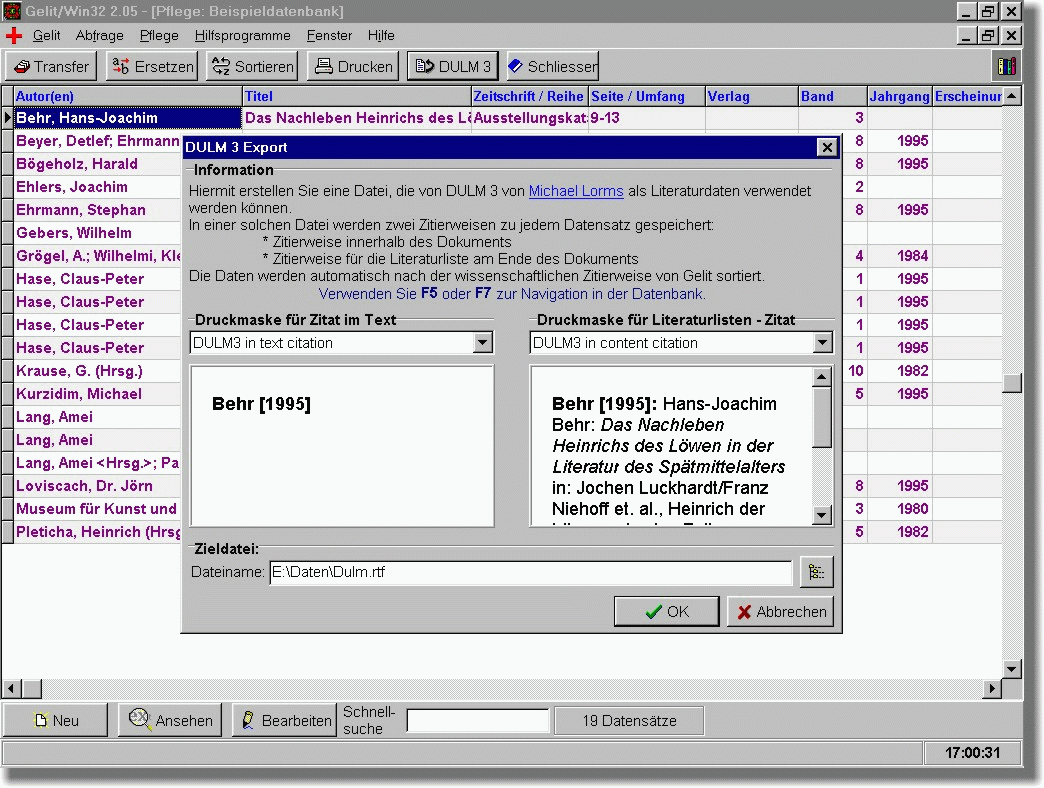The height and width of the screenshot is (788, 1044).
Task: Click the table's horizontal scroll right arrow
Action: pyautogui.click(x=992, y=688)
